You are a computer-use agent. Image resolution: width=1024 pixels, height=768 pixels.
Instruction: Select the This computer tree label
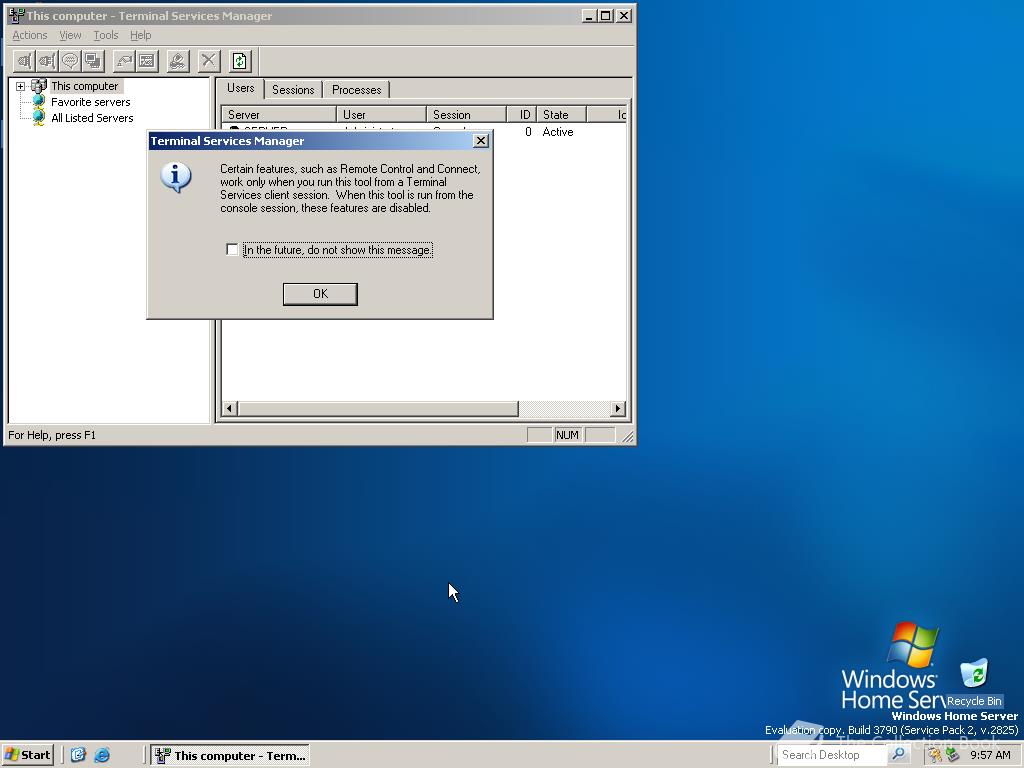(85, 86)
